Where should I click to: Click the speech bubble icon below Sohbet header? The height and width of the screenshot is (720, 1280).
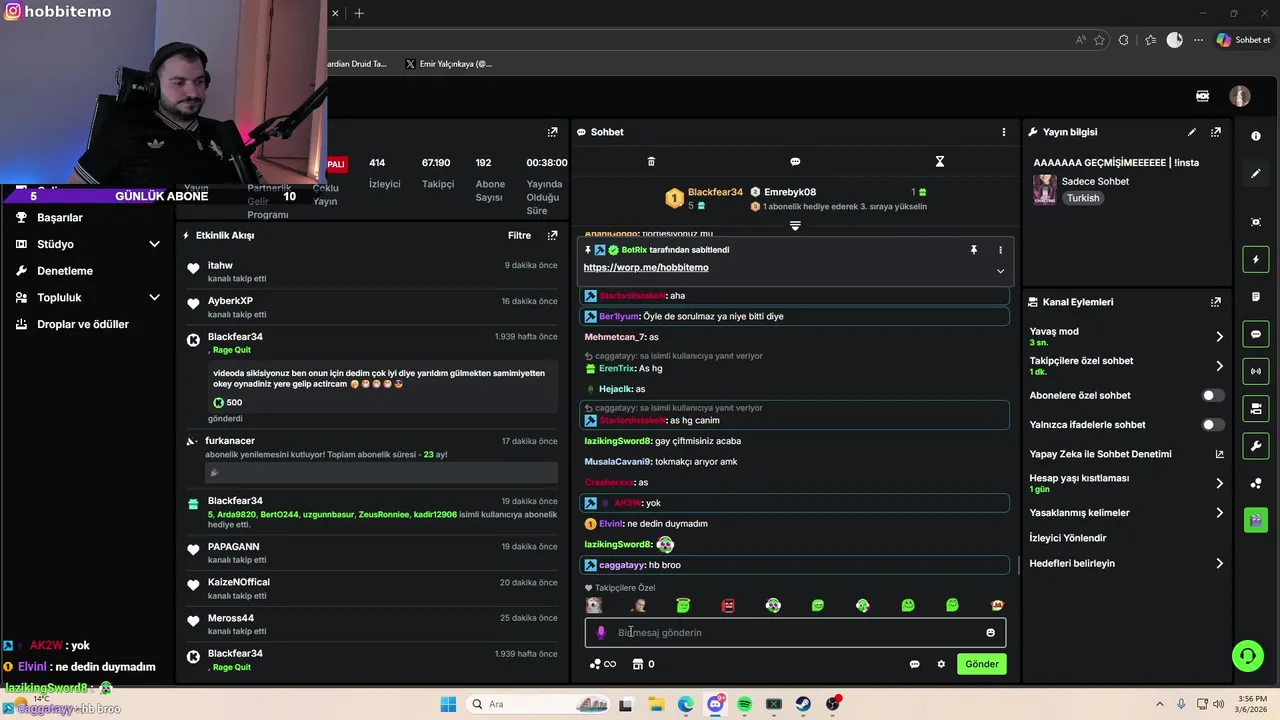795,162
